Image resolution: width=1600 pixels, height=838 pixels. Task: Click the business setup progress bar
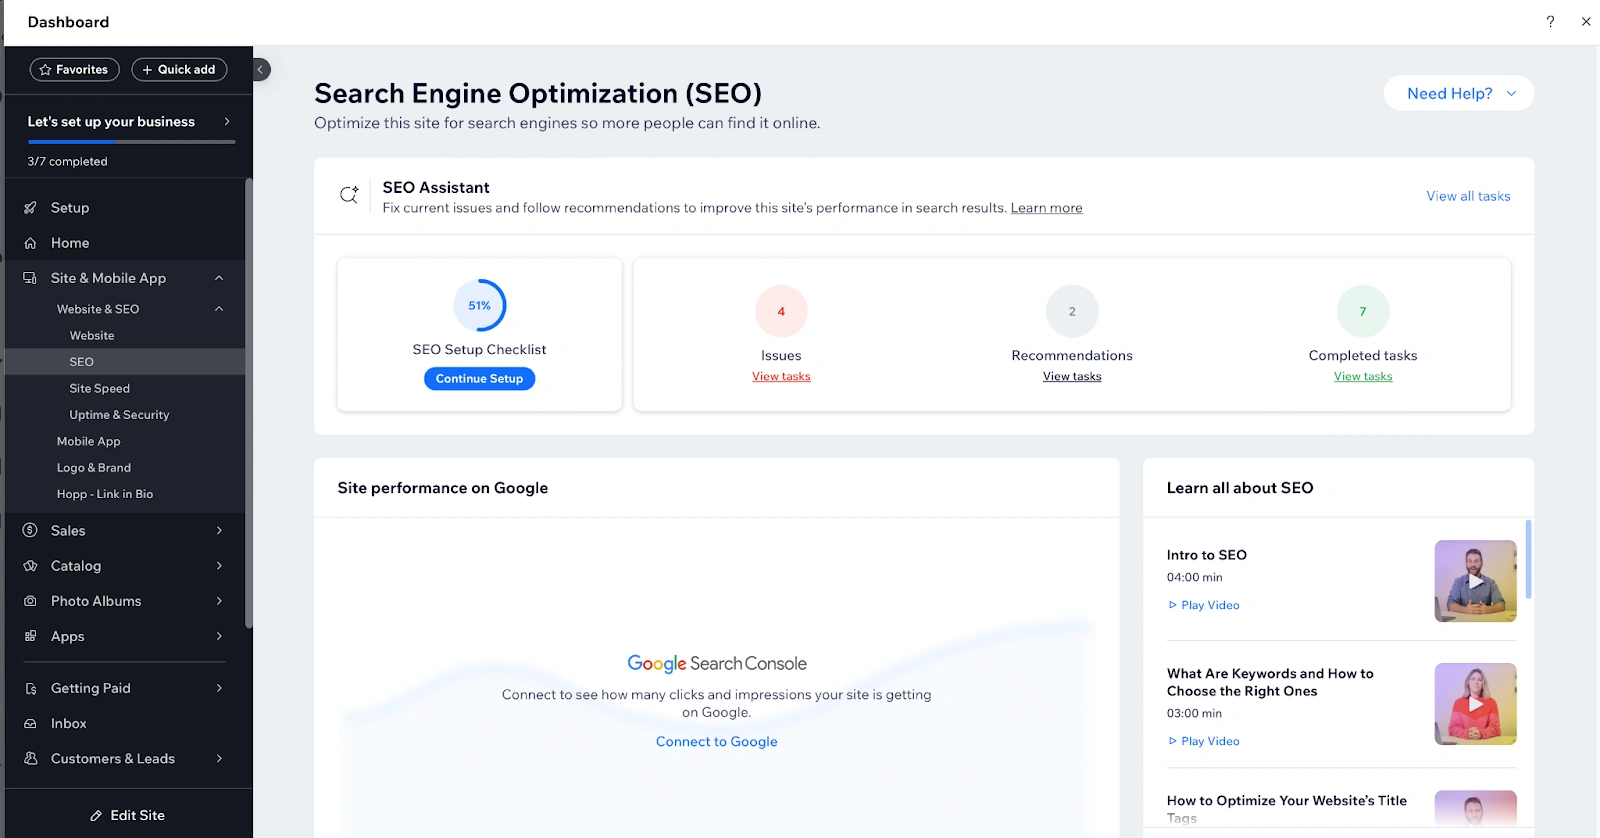tap(131, 142)
